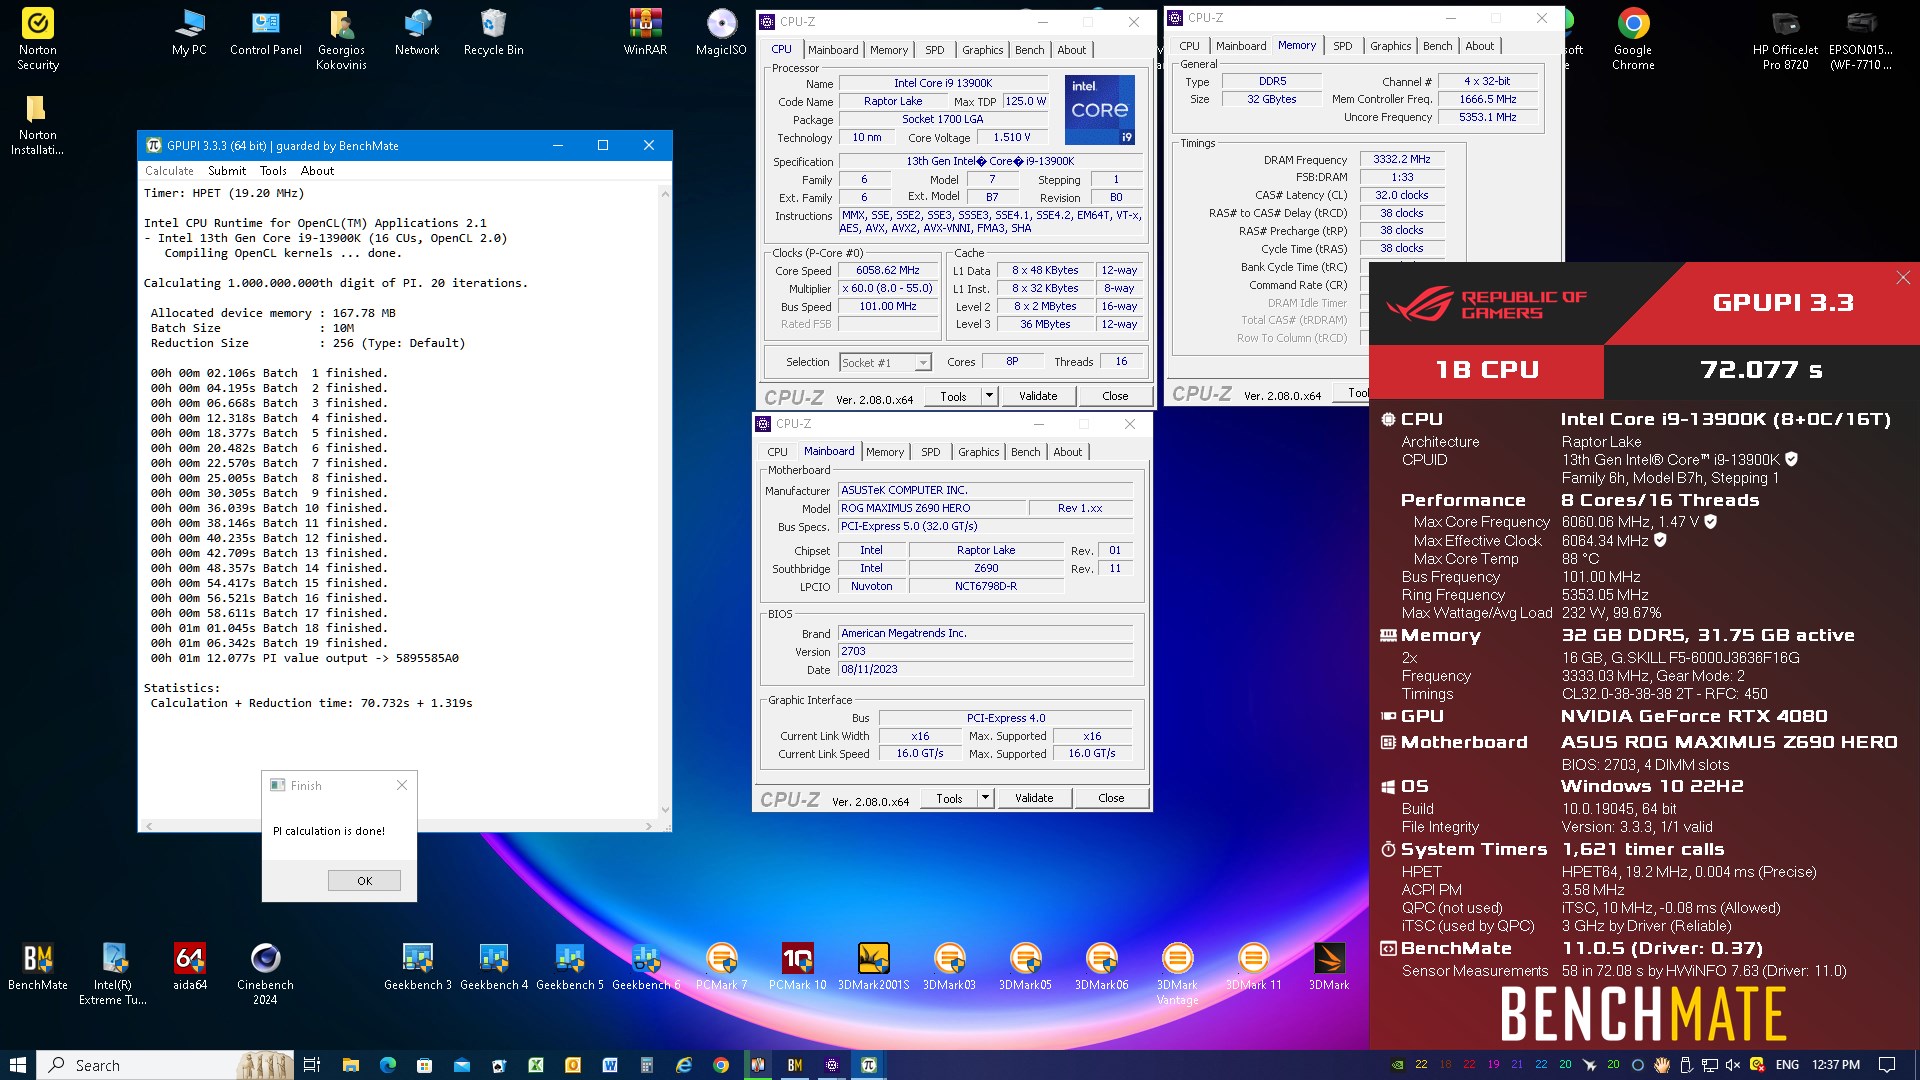Expand Tools dropdown arrow in CPU-Z CPU window
1920x1080 pixels.
click(989, 396)
